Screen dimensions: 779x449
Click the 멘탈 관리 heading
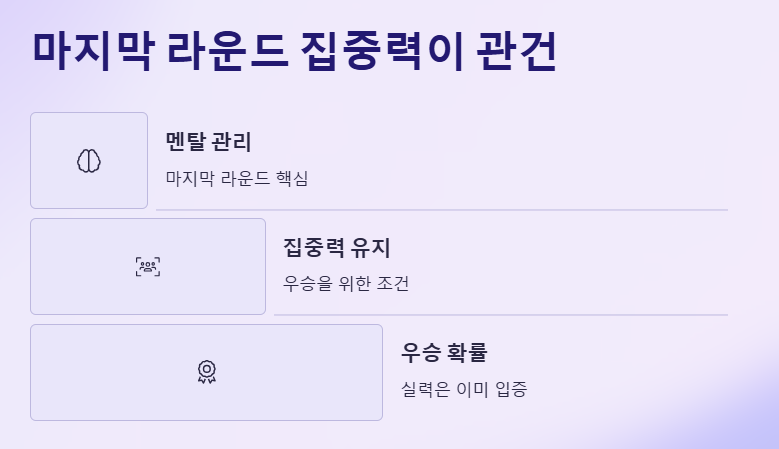tap(209, 142)
